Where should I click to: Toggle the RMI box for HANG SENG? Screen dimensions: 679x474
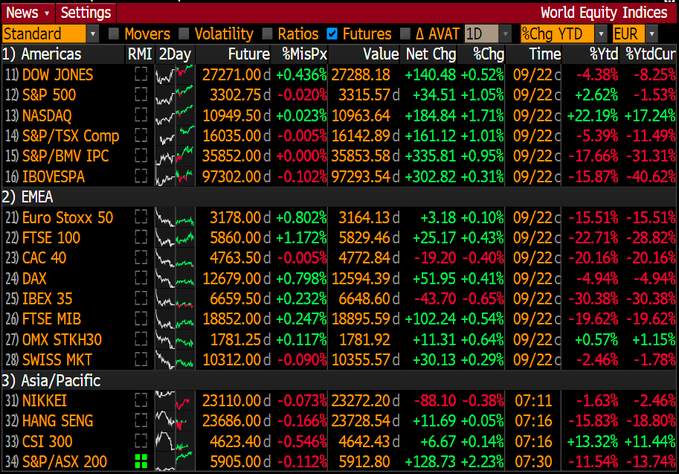(141, 420)
